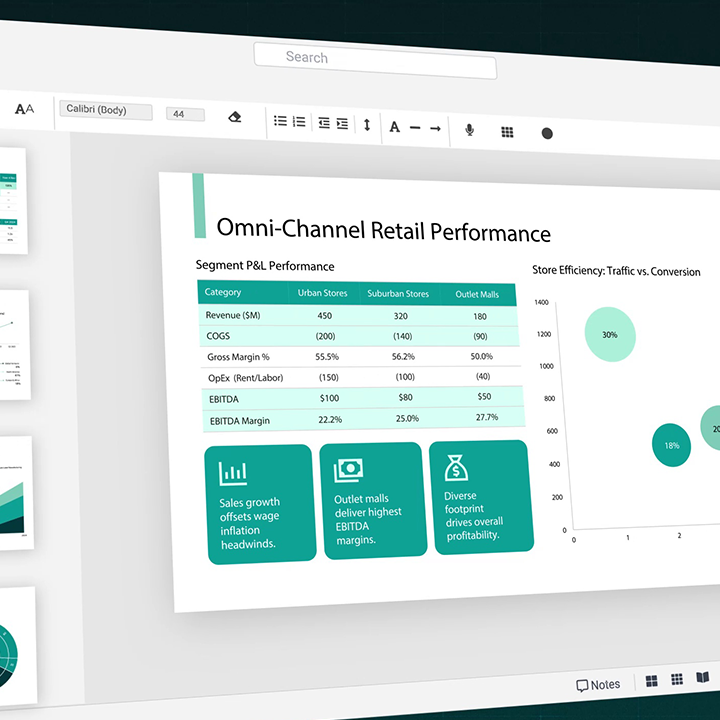Click in the Search field
The height and width of the screenshot is (720, 720).
tap(375, 61)
